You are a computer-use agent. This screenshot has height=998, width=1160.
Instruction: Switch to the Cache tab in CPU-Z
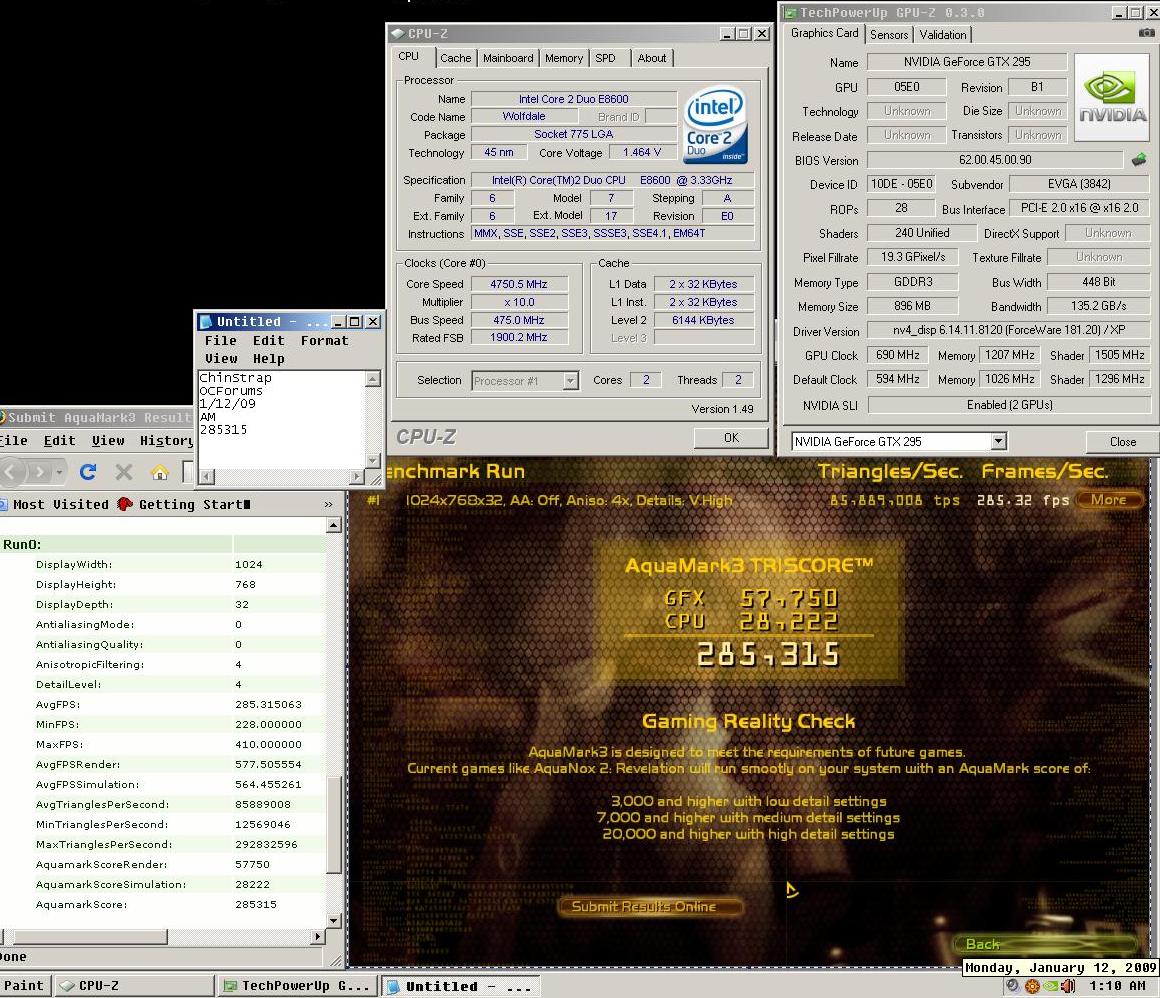click(455, 58)
